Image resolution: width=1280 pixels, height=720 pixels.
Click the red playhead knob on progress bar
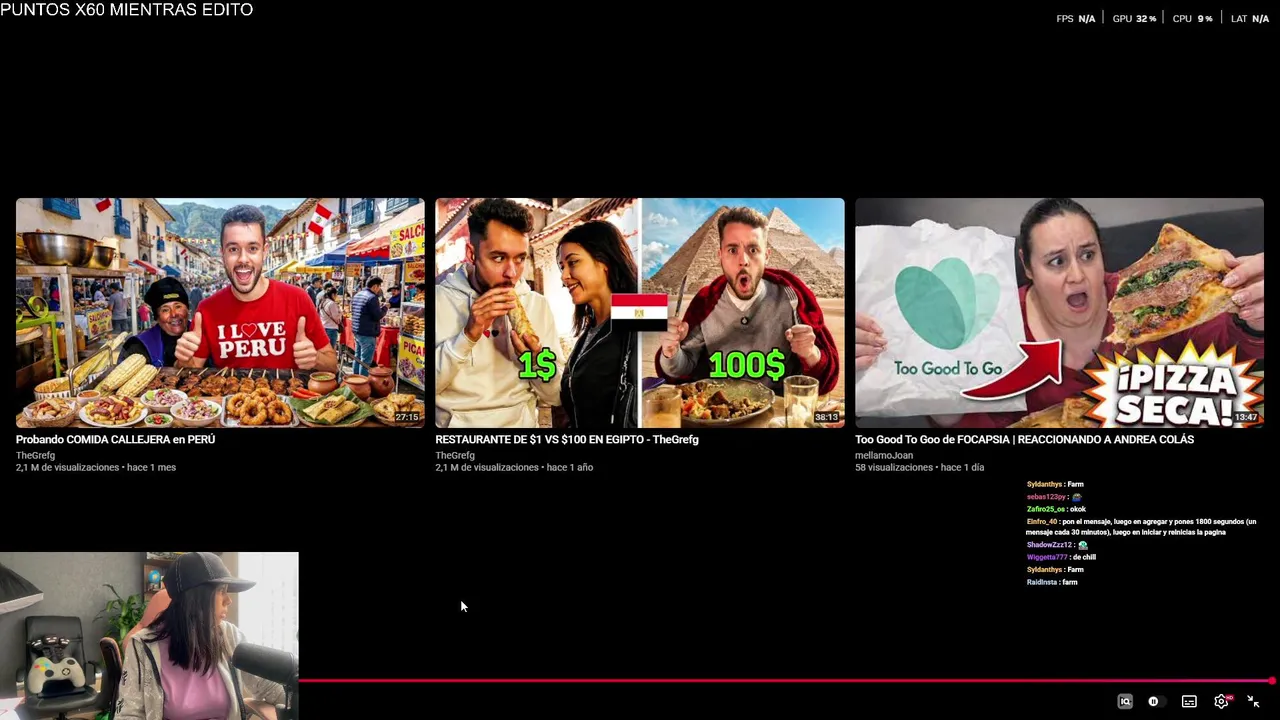pos(1271,681)
